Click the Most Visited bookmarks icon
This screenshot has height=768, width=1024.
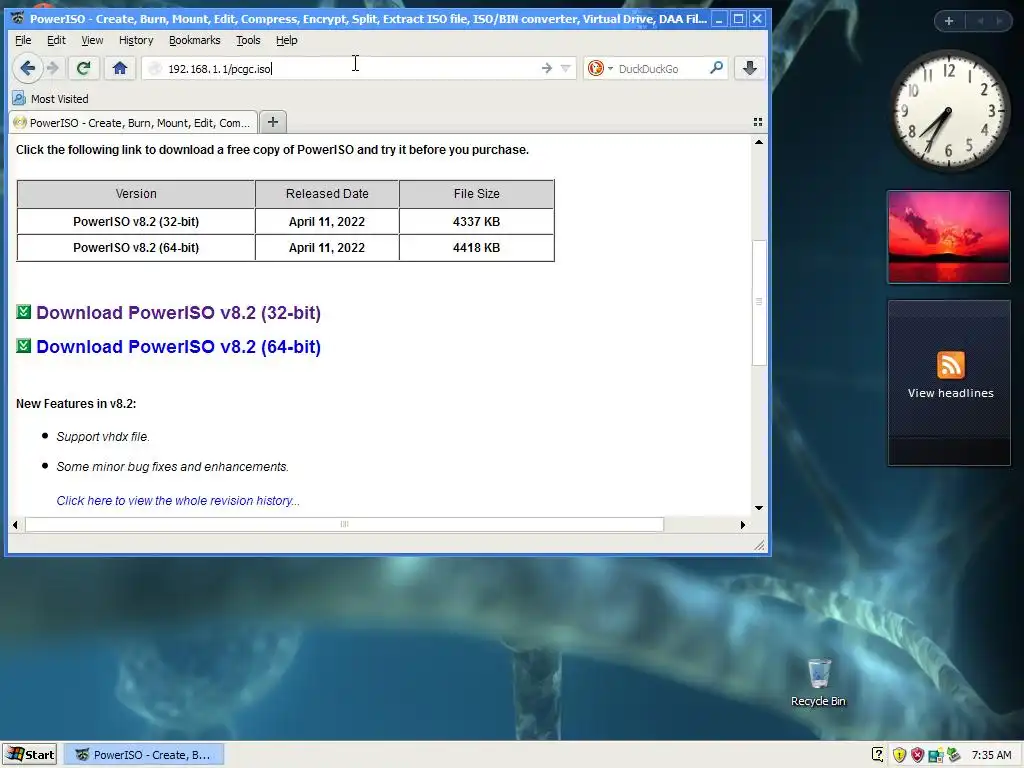[19, 99]
